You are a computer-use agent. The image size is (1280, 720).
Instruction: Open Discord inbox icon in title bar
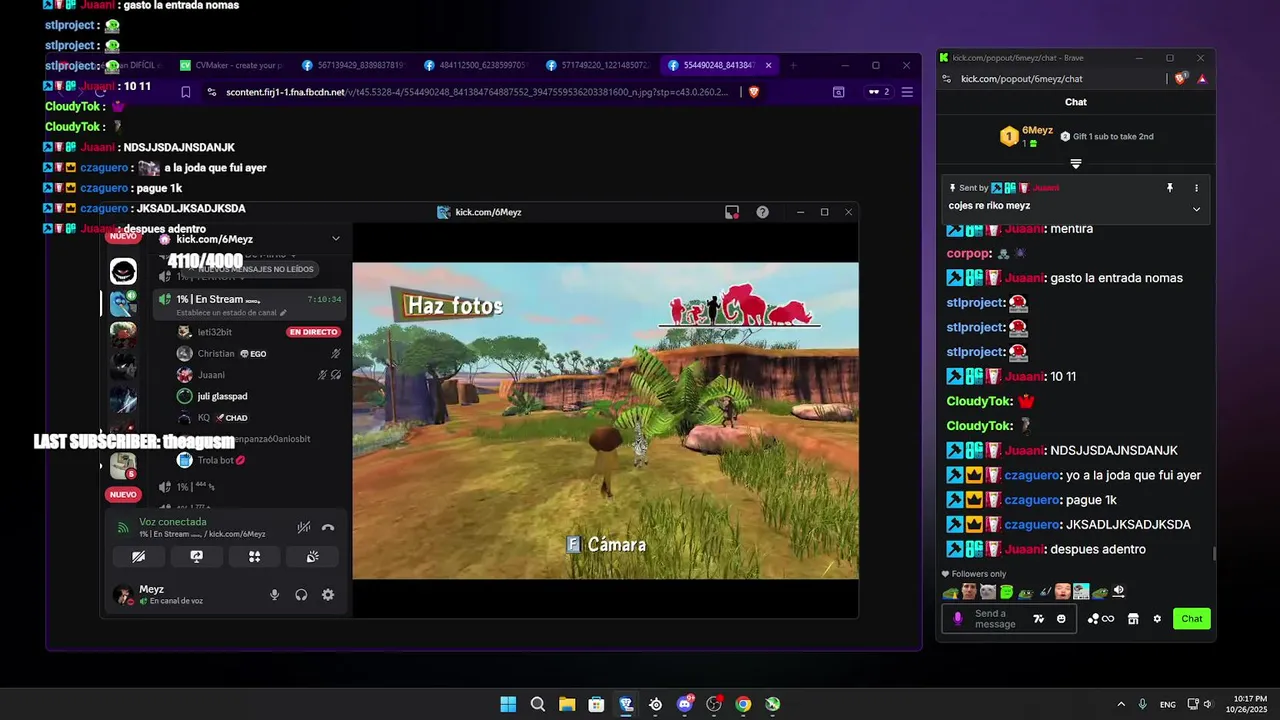tap(732, 212)
